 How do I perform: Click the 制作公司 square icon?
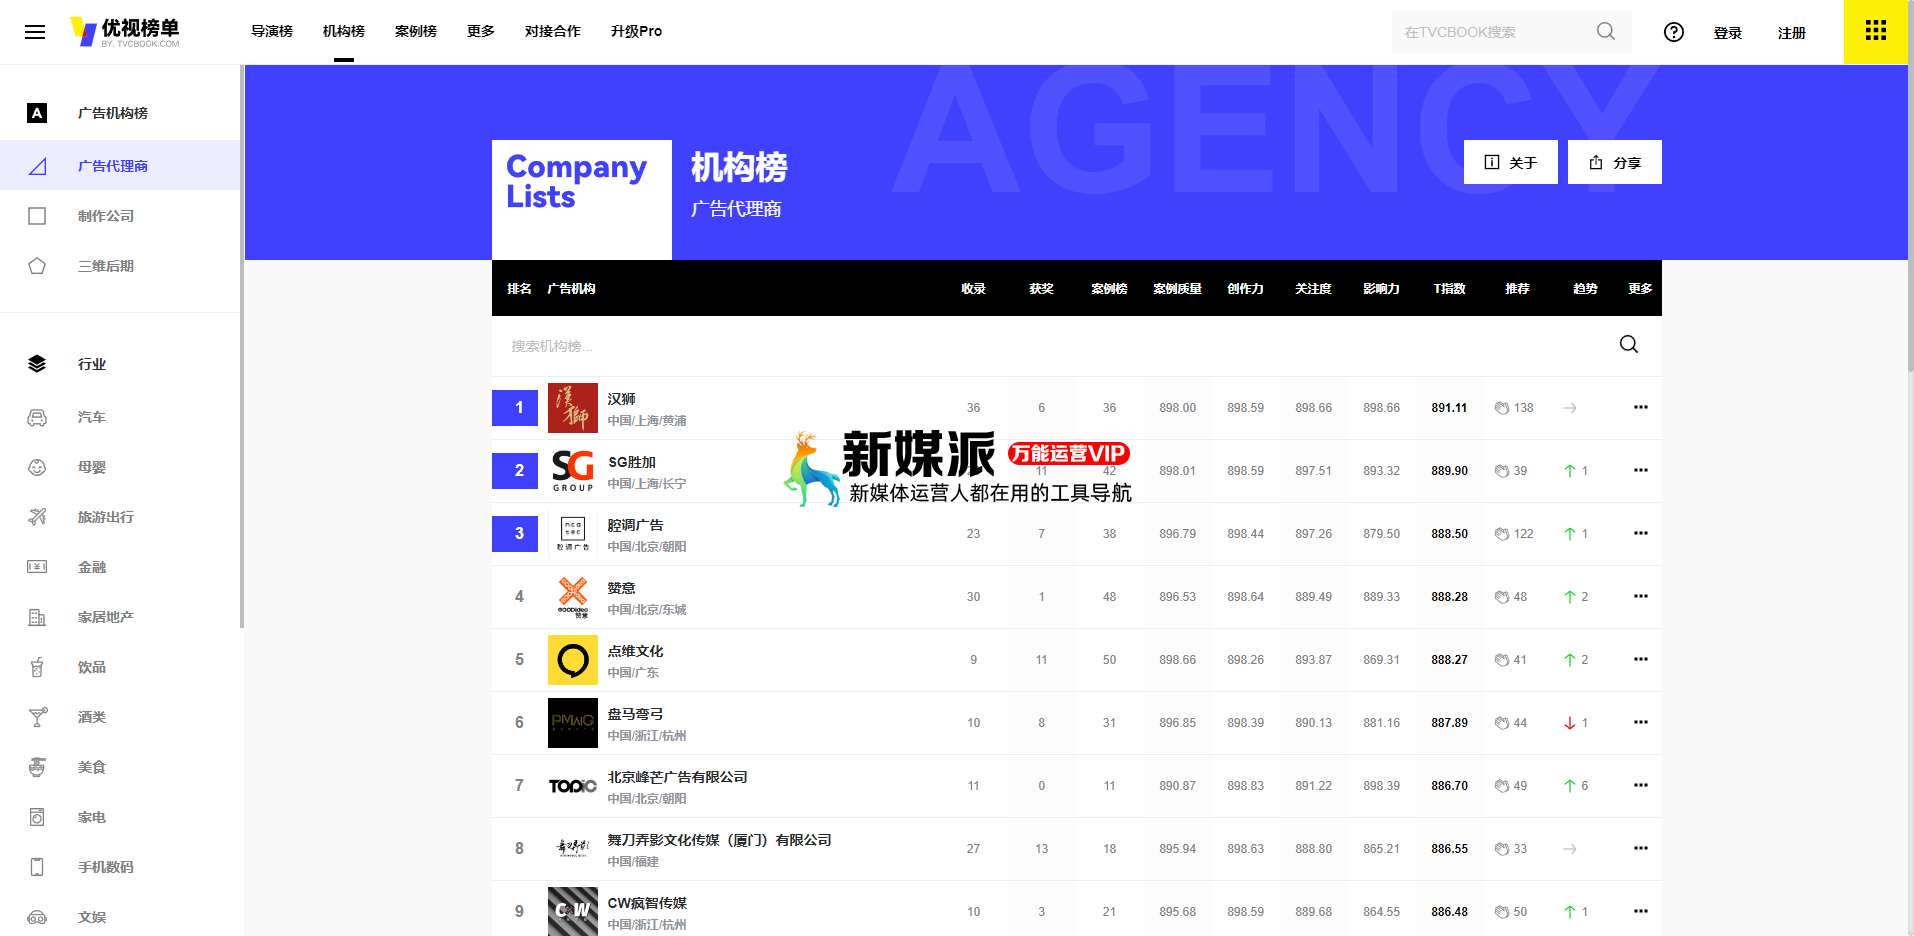coord(37,216)
